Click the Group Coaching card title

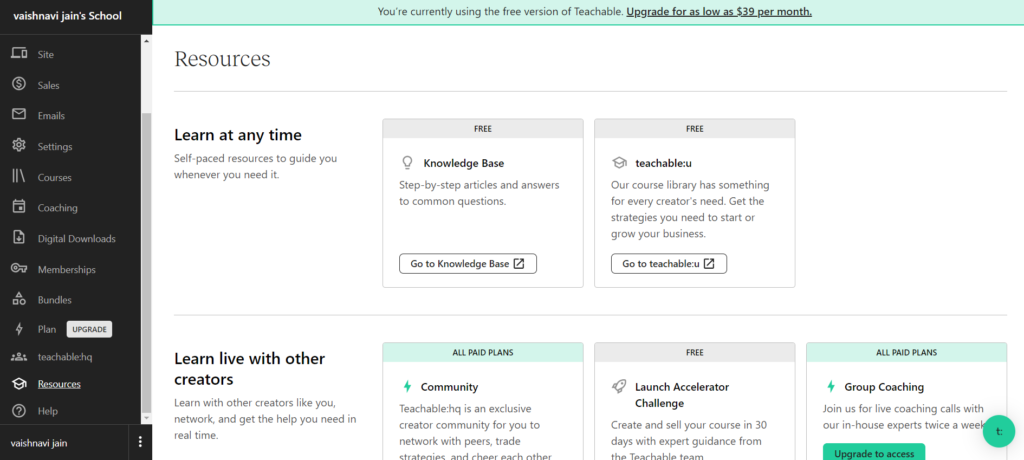(x=884, y=387)
